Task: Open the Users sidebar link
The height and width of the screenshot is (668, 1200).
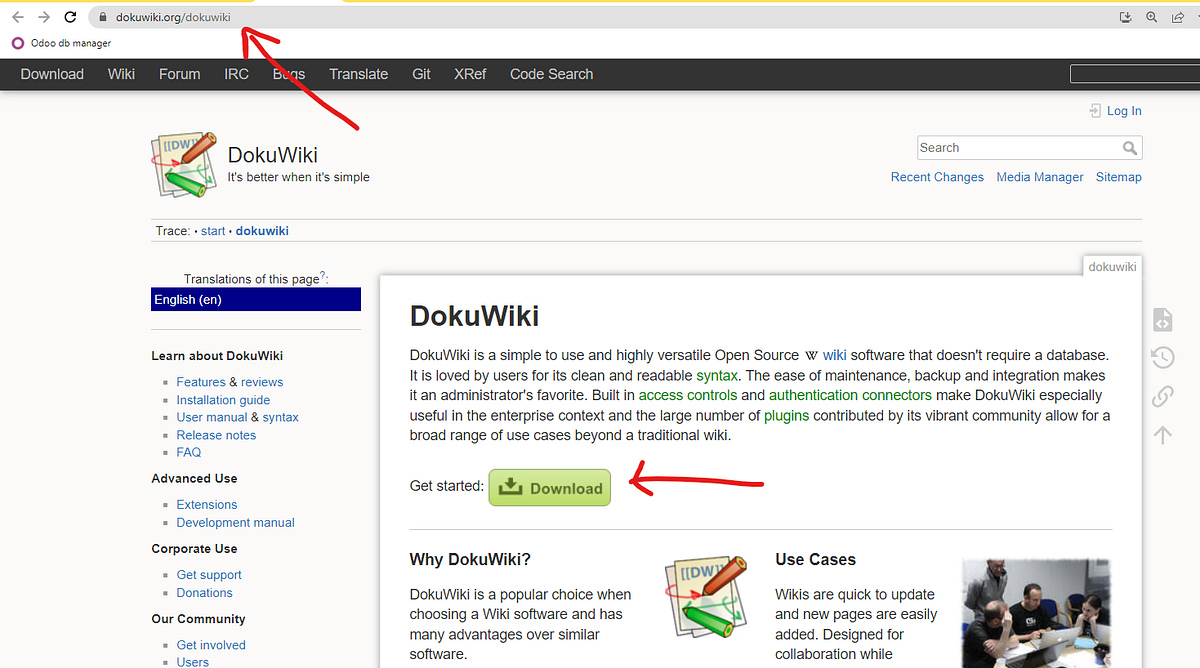Action: click(193, 662)
